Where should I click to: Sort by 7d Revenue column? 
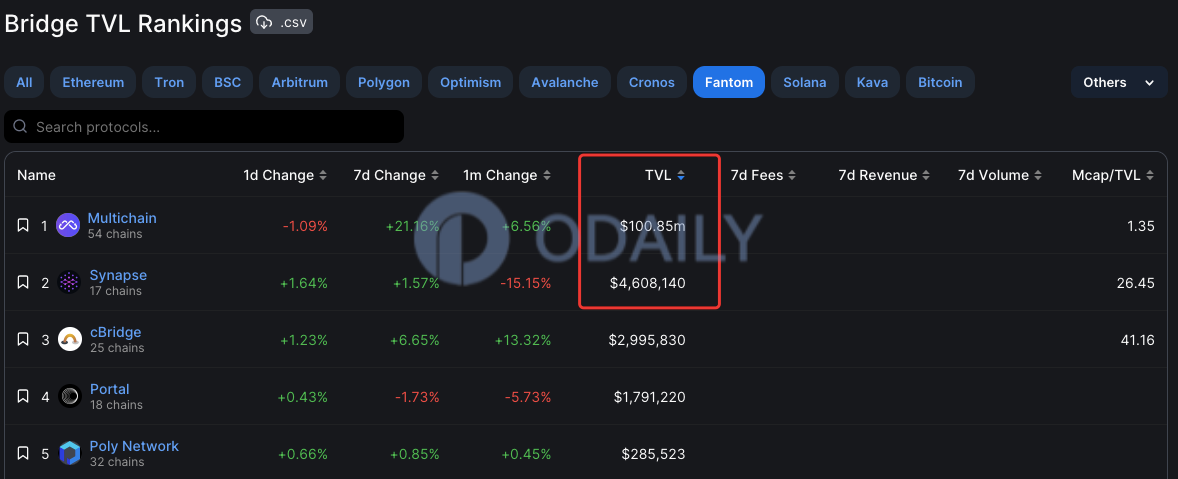(884, 176)
